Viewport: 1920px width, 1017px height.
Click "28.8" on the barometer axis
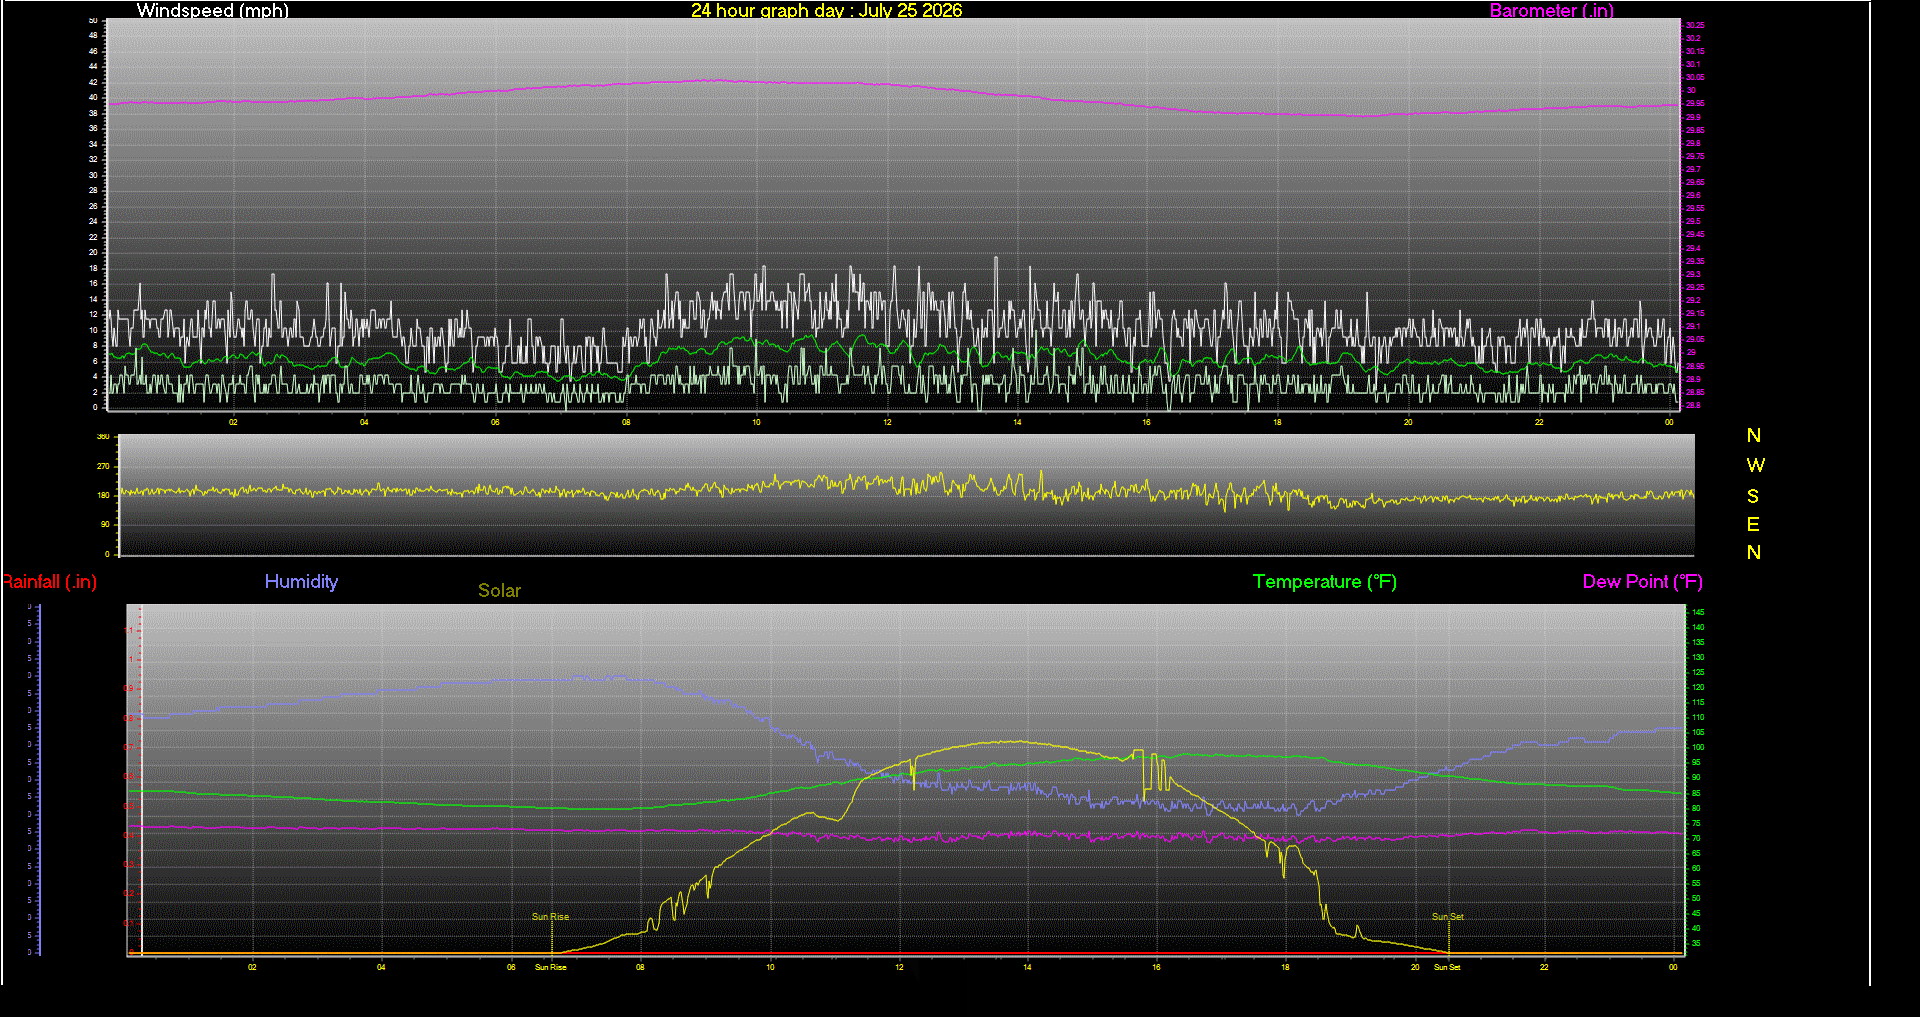(x=1693, y=405)
